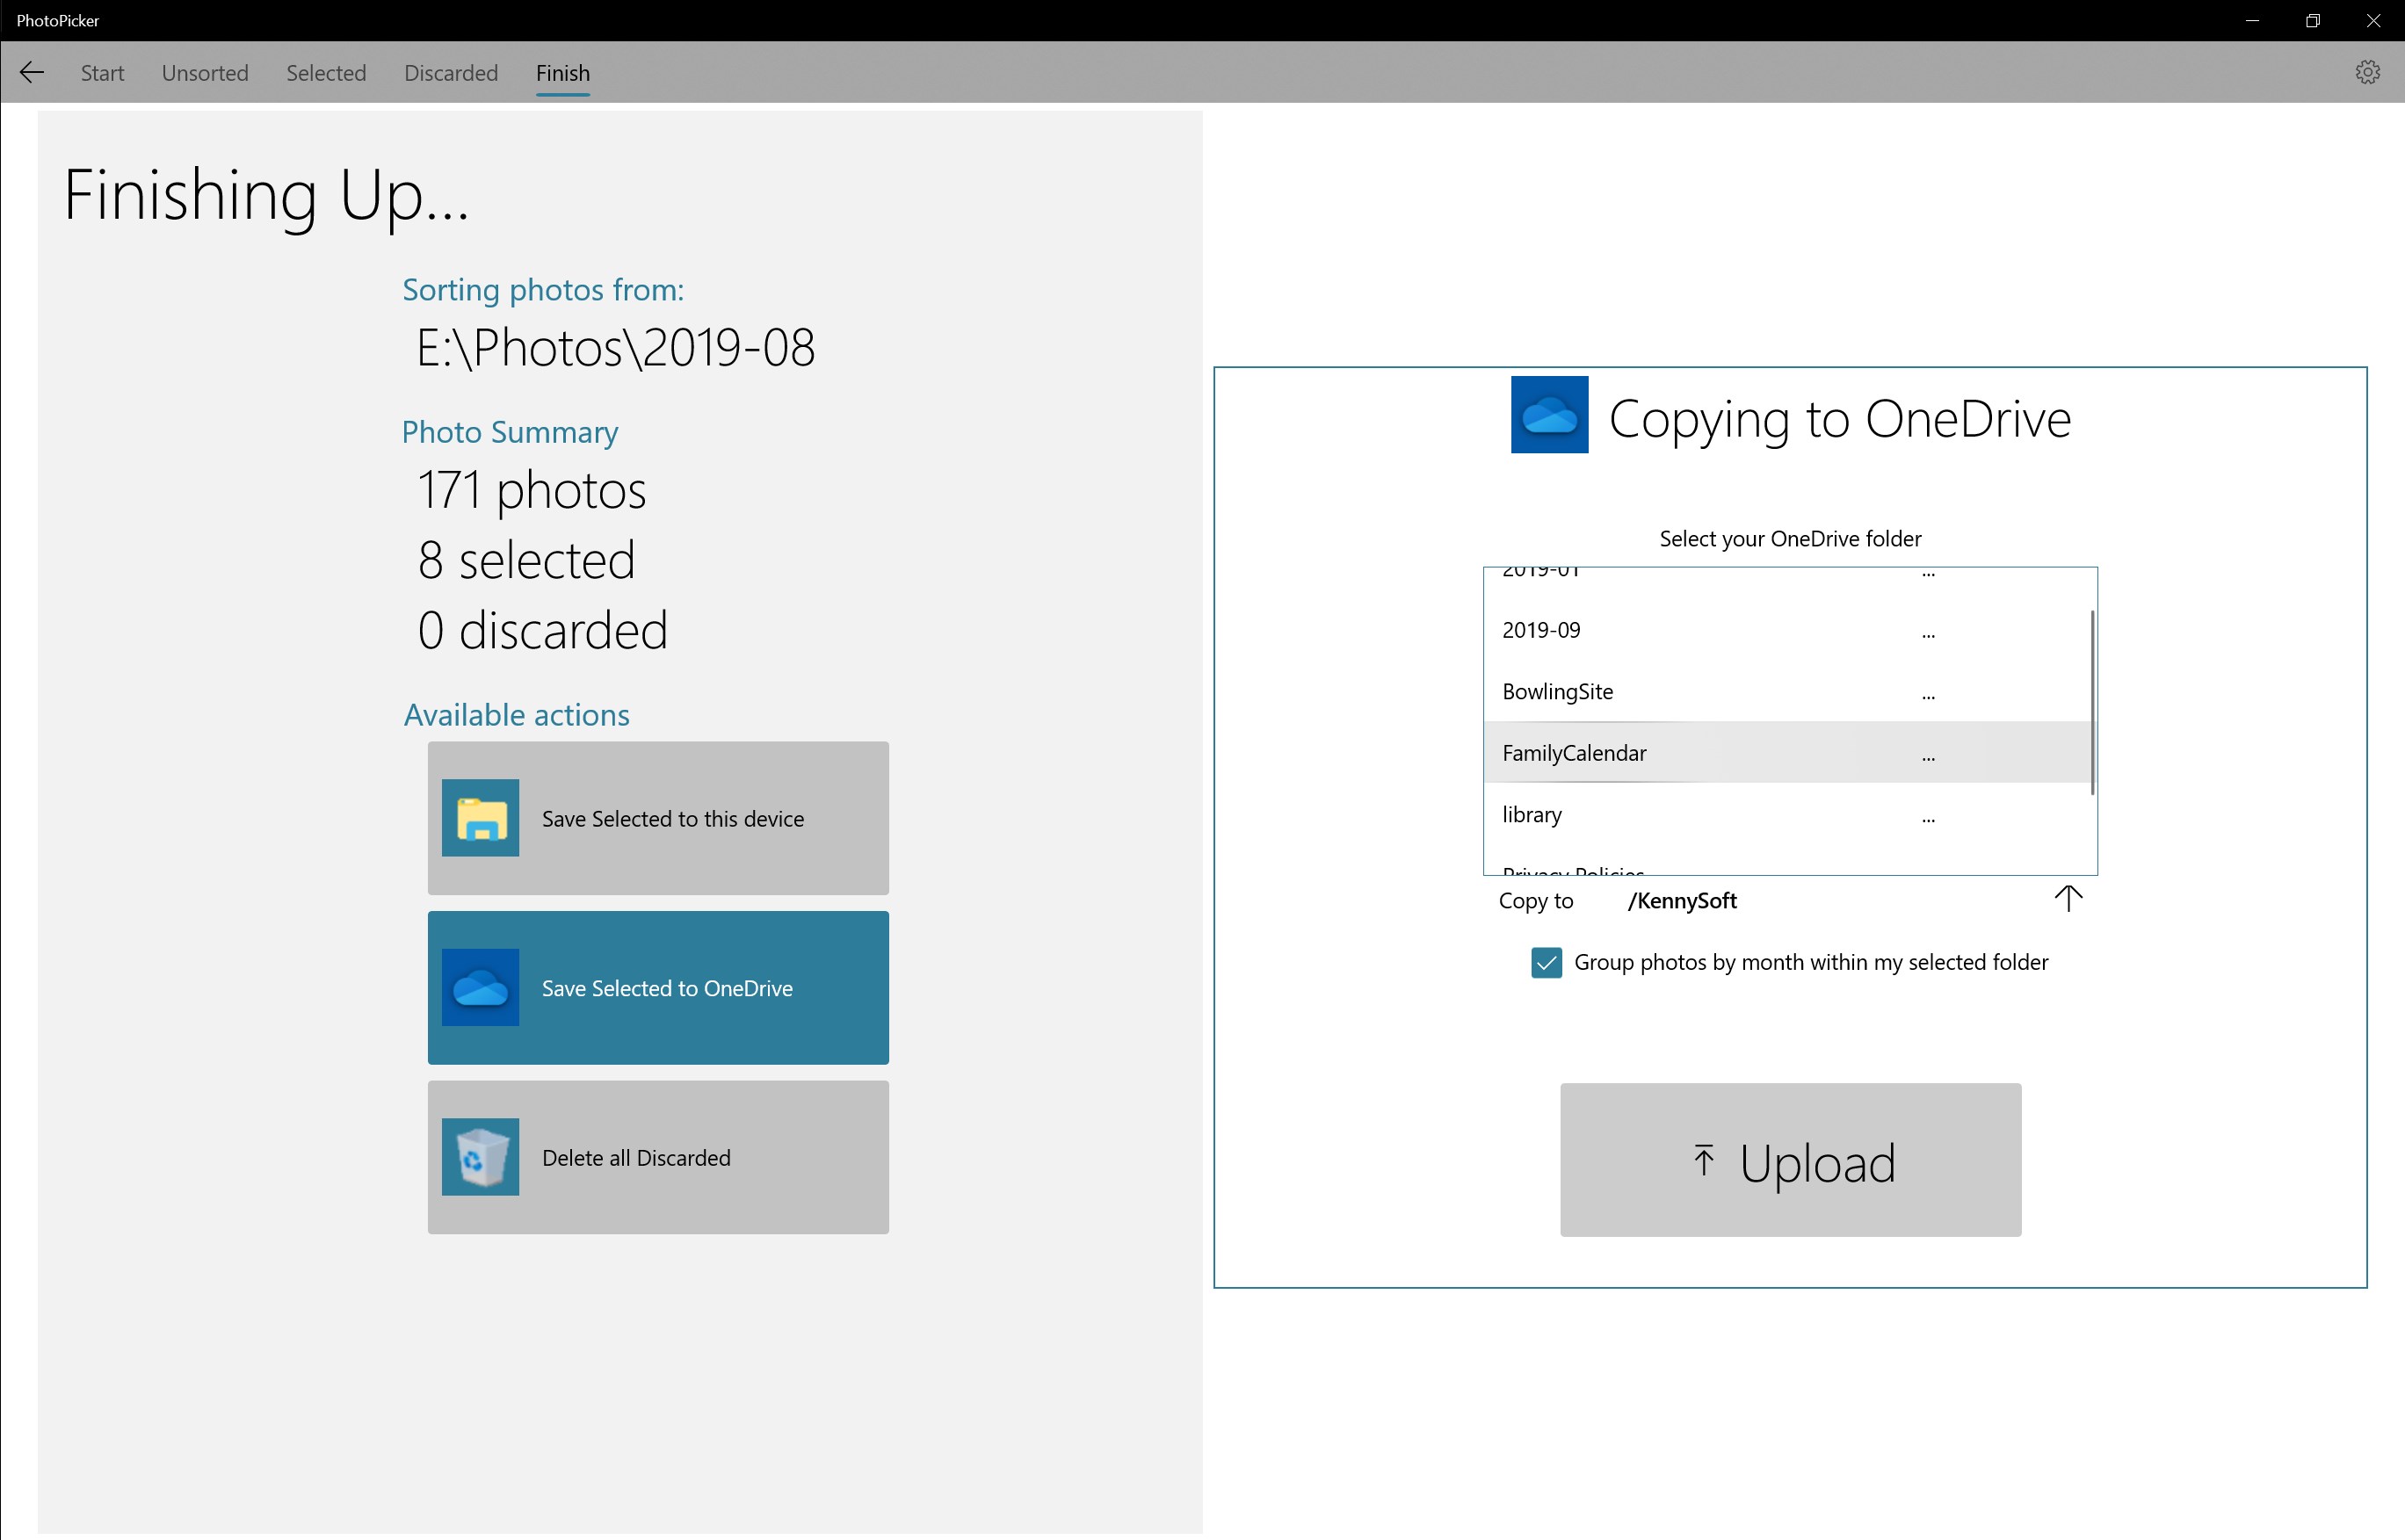Viewport: 2405px width, 1540px height.
Task: Uncheck Group photos by month checkbox
Action: pos(1546,963)
